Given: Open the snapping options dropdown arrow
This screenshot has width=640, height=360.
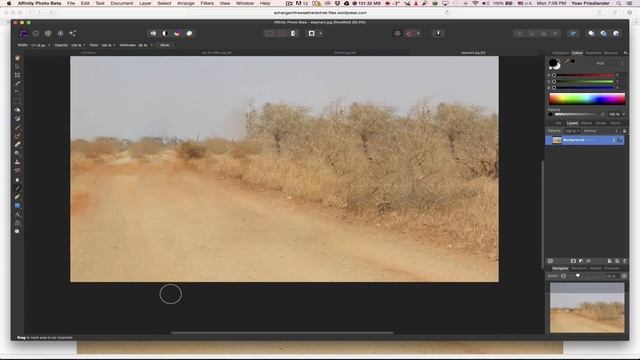Looking at the screenshot, I should (x=418, y=33).
